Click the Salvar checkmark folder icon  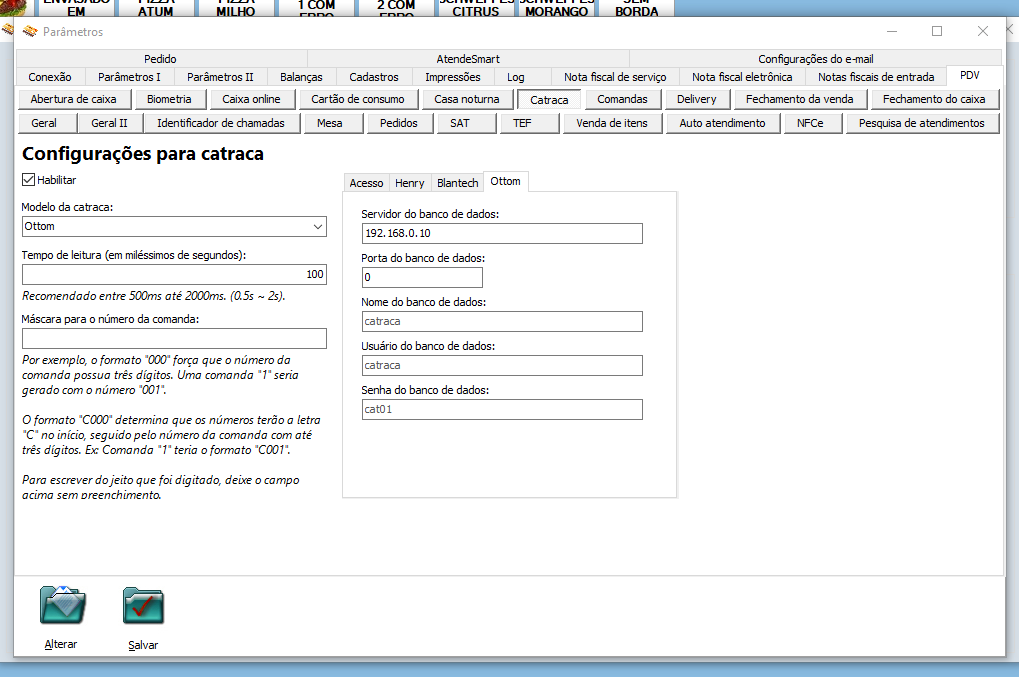pos(143,605)
